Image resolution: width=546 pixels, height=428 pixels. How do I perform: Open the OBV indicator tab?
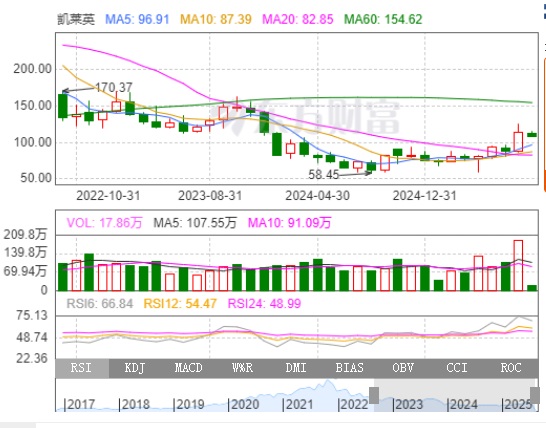coord(404,368)
